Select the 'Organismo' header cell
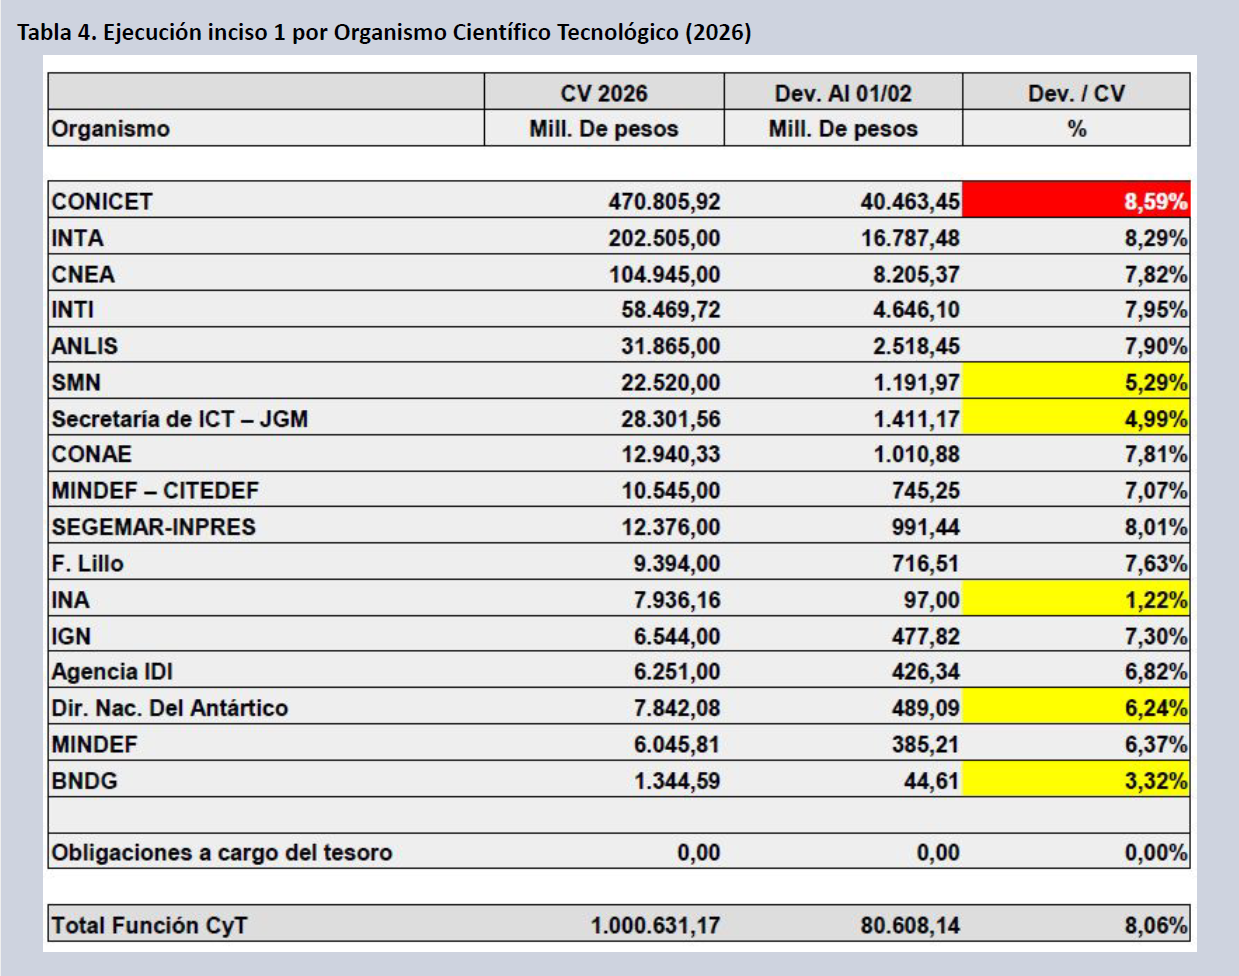1239x976 pixels. 111,129
